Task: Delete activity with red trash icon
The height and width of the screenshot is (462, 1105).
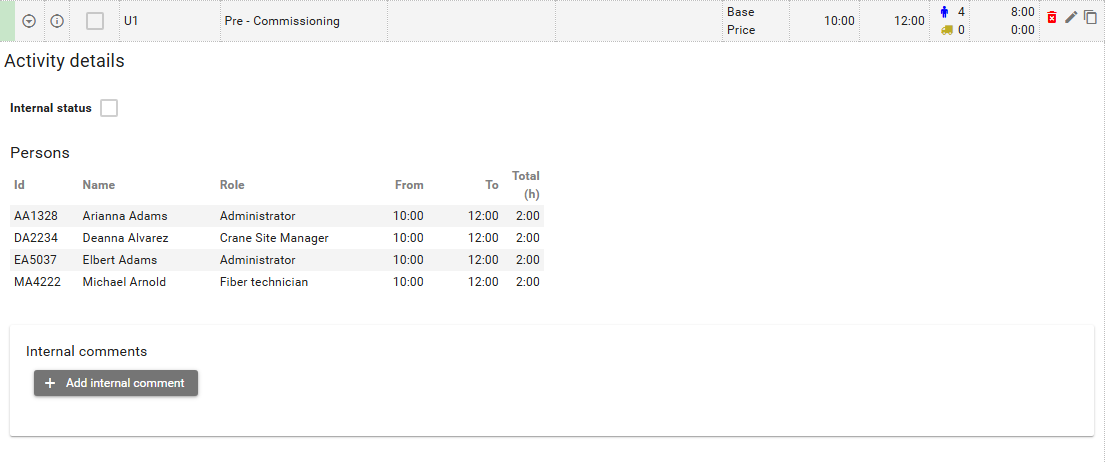Action: [x=1052, y=18]
